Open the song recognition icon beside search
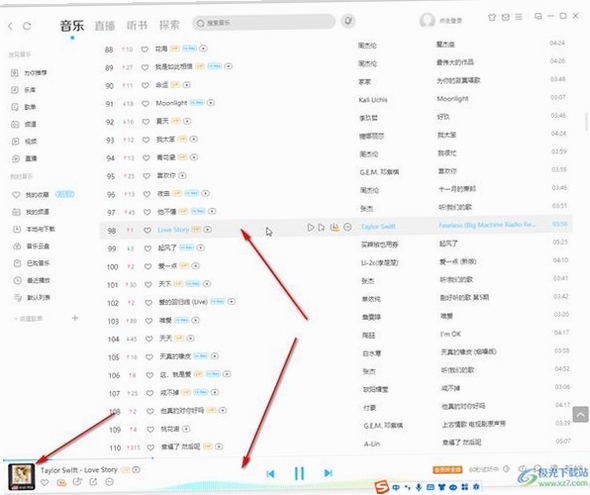The image size is (590, 495). pos(348,21)
